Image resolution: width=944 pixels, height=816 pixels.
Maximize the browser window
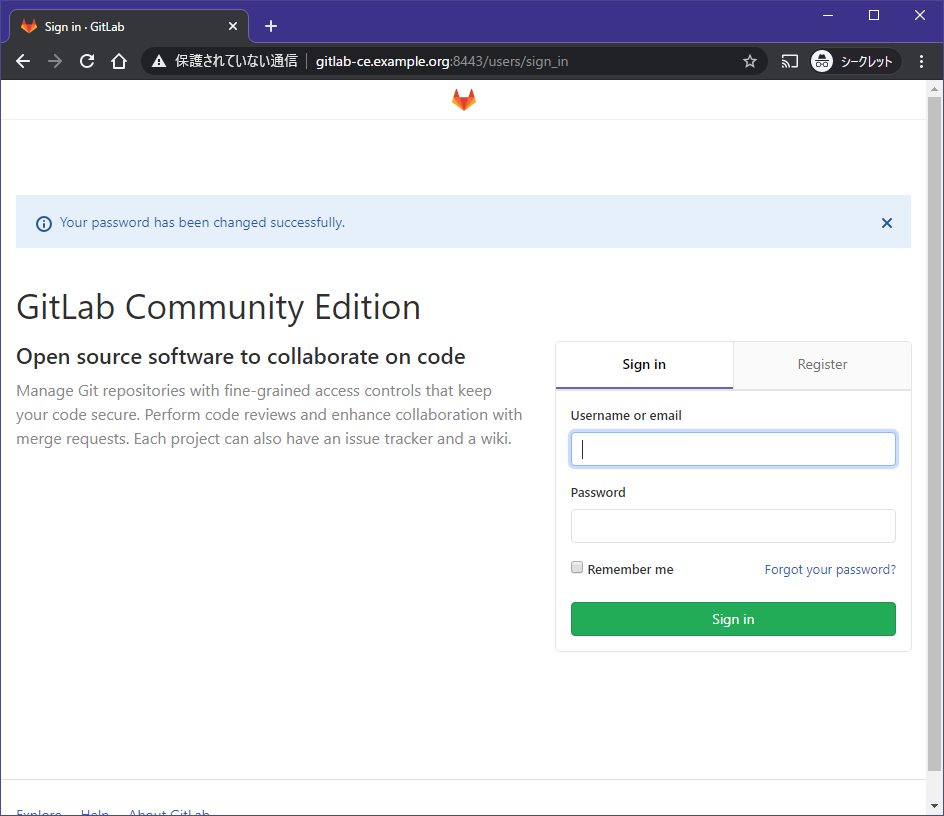tap(874, 16)
